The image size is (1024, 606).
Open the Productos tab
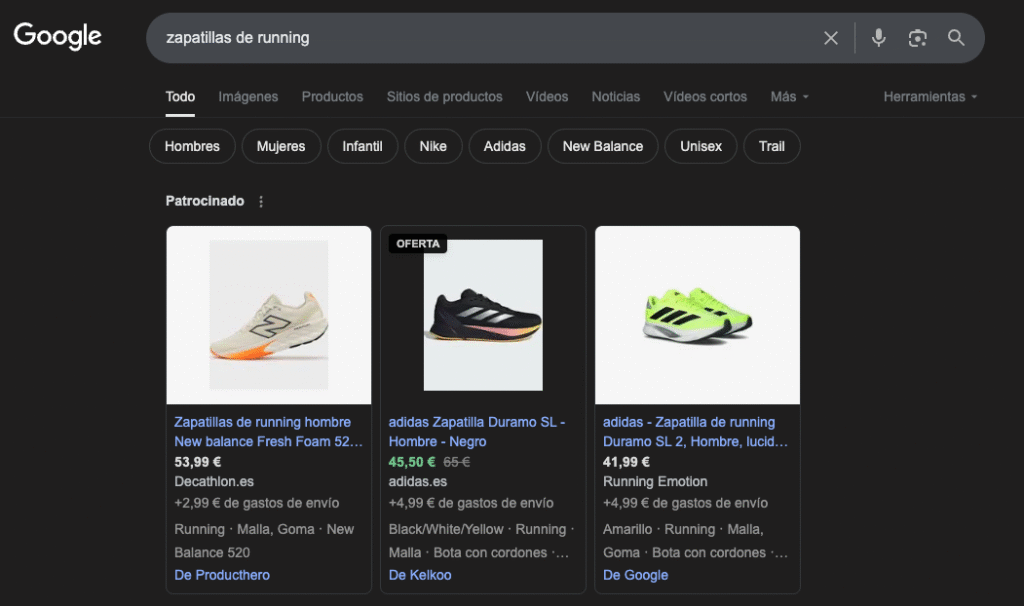[x=332, y=97]
